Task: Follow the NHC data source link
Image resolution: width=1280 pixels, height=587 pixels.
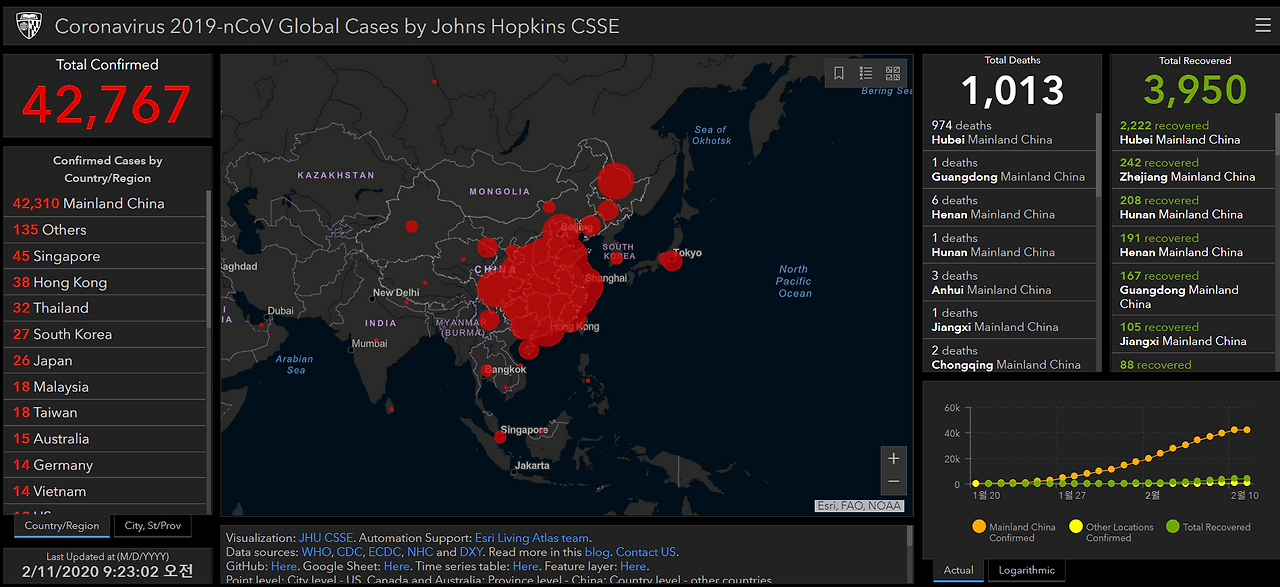Action: pyautogui.click(x=420, y=552)
